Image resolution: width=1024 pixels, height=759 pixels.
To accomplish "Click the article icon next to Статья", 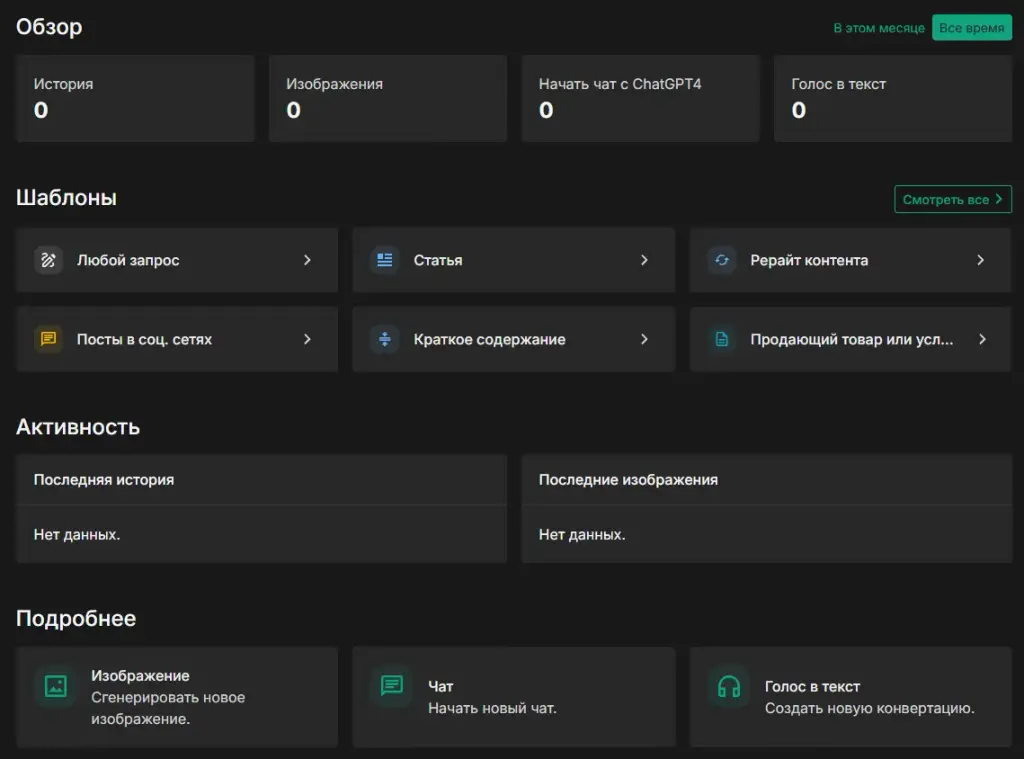I will (385, 260).
